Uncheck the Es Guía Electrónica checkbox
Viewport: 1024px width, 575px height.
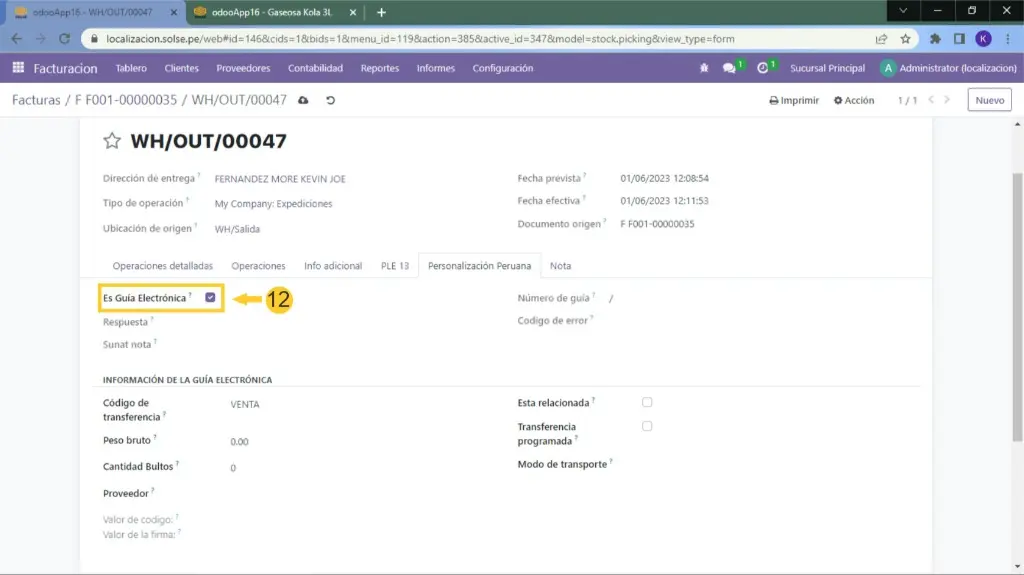pos(210,298)
